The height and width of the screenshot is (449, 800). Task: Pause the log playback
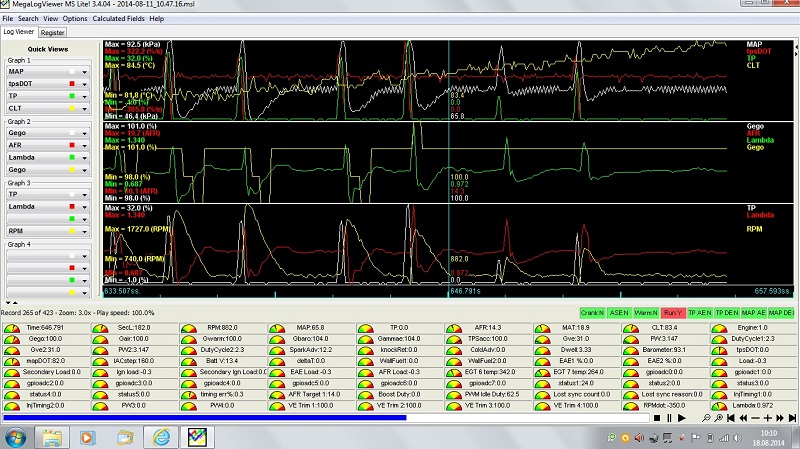point(669,418)
